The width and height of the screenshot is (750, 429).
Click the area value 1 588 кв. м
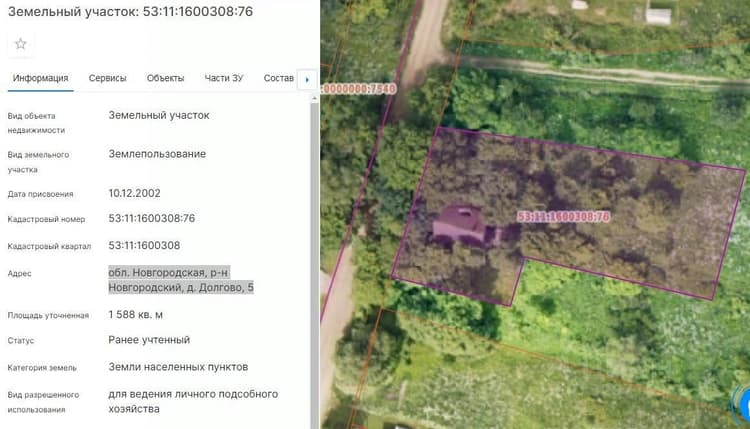135,315
